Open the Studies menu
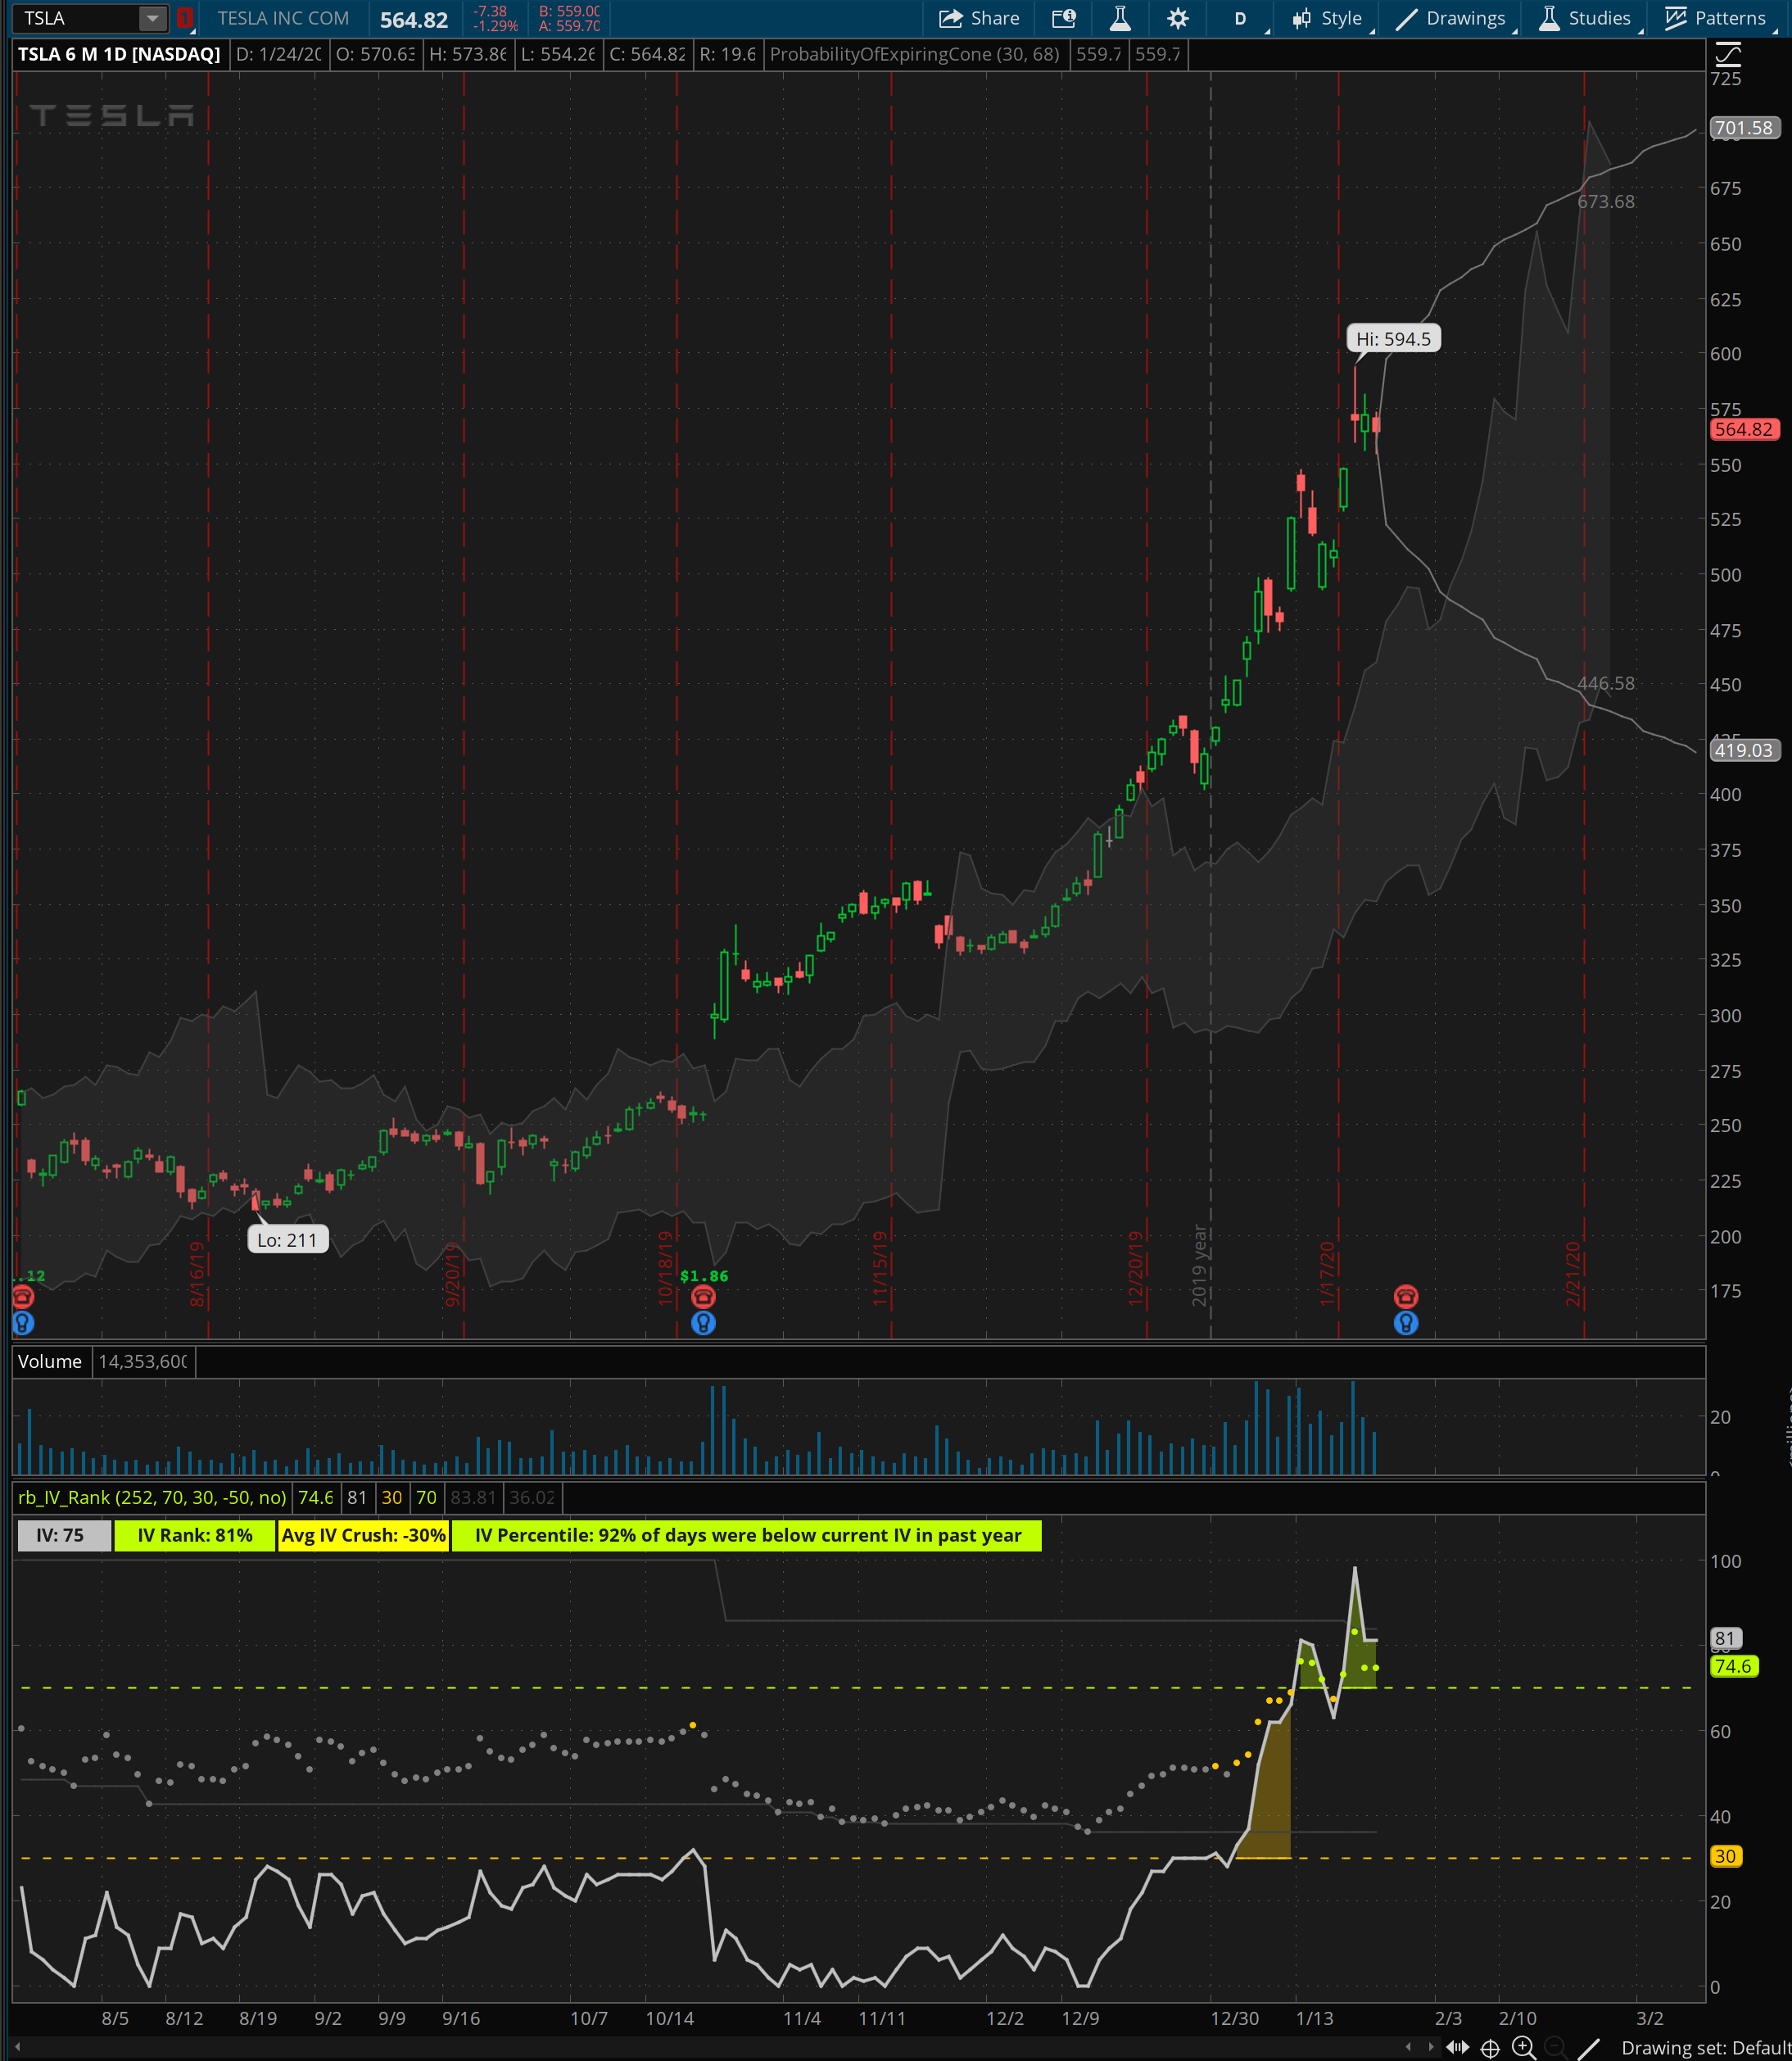This screenshot has width=1792, height=2061. pyautogui.click(x=1585, y=18)
